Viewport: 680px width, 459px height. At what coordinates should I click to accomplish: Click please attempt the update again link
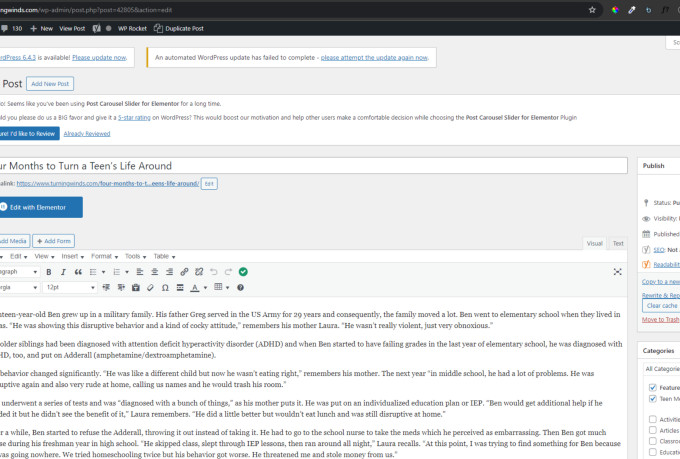coord(374,57)
